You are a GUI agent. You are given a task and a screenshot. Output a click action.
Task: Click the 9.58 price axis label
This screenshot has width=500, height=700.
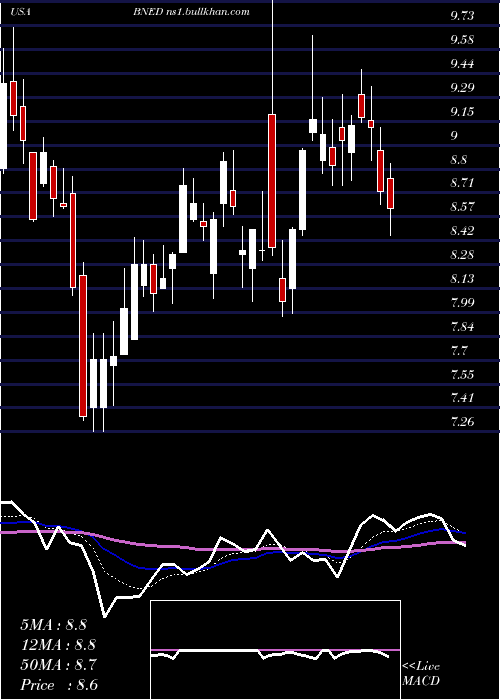tap(462, 40)
